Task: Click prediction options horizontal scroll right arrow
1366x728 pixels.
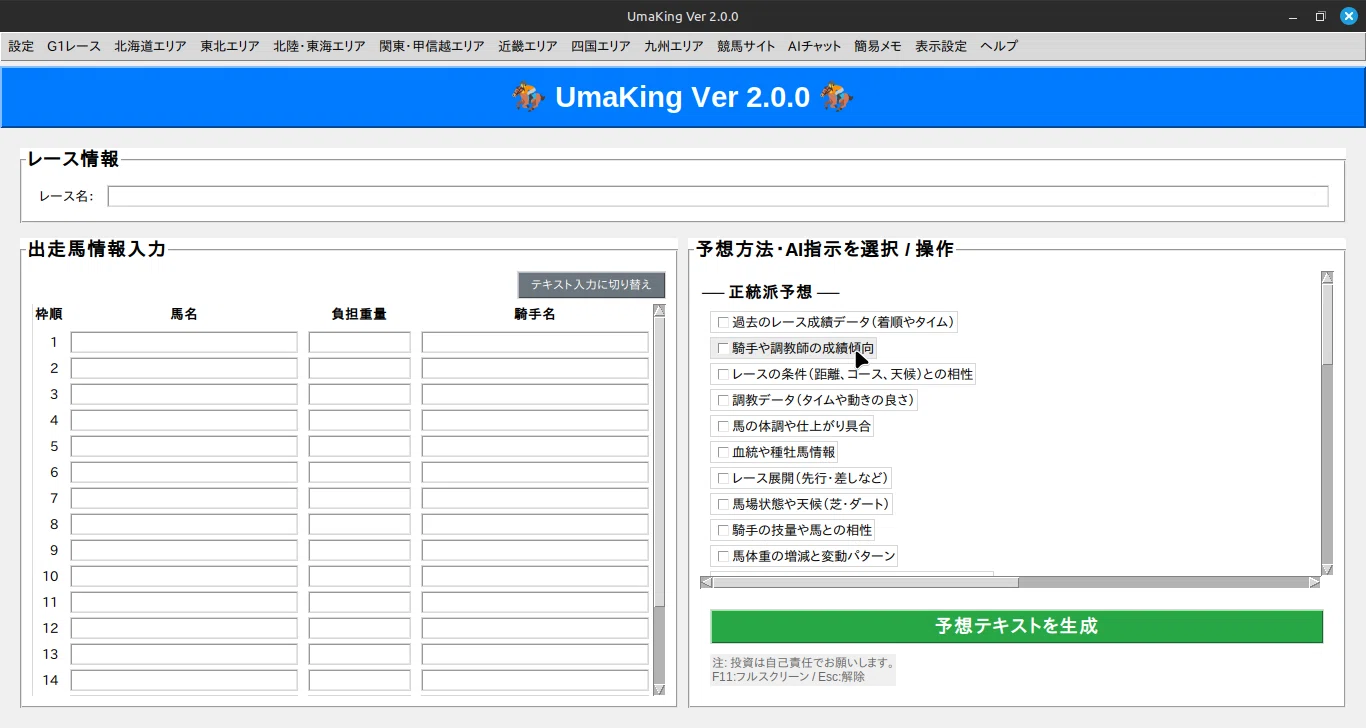Action: pos(1314,582)
